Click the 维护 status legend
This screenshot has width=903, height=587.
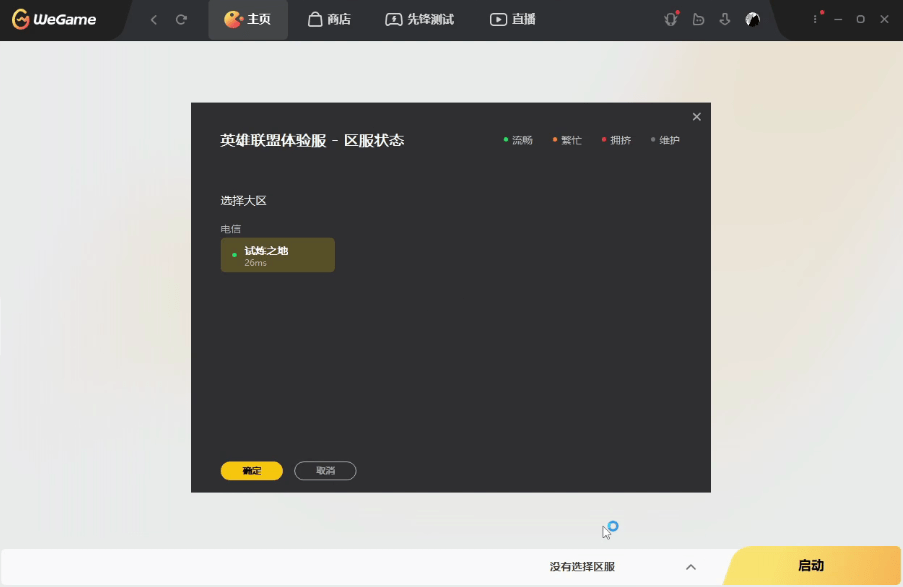click(x=665, y=140)
